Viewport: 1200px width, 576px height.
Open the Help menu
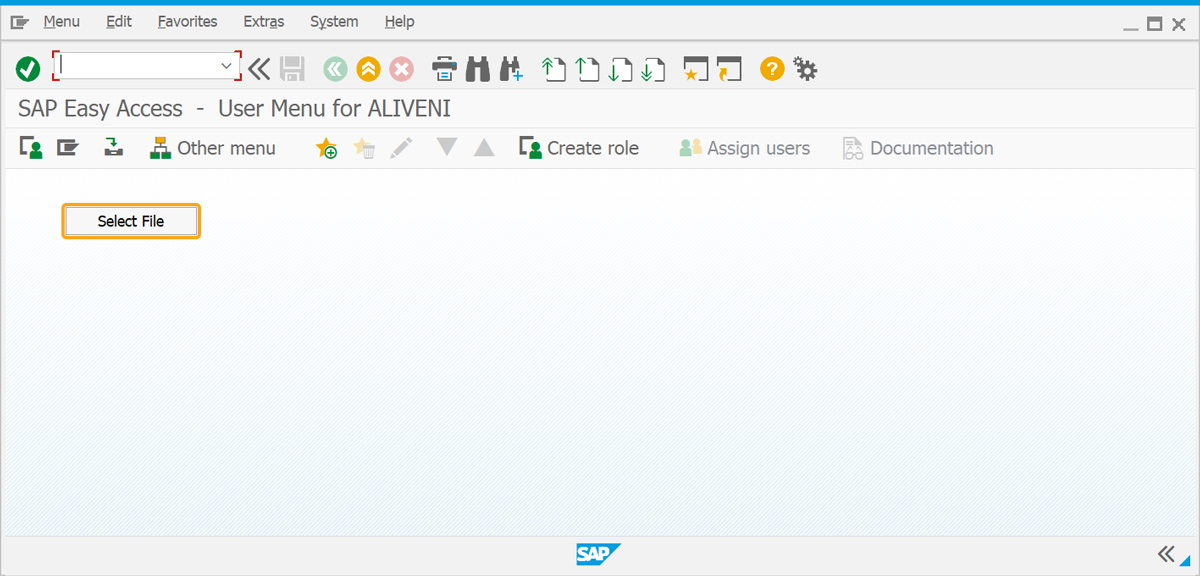coord(399,21)
